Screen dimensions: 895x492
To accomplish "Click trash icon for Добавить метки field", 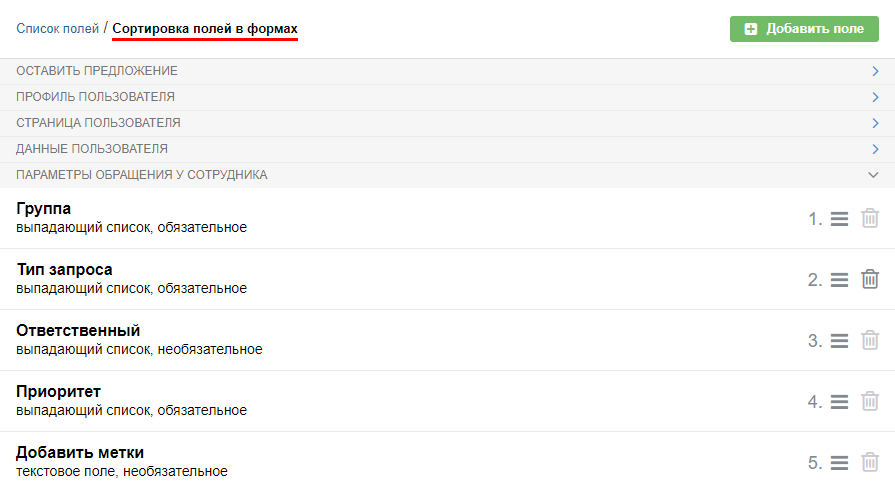I will click(870, 462).
